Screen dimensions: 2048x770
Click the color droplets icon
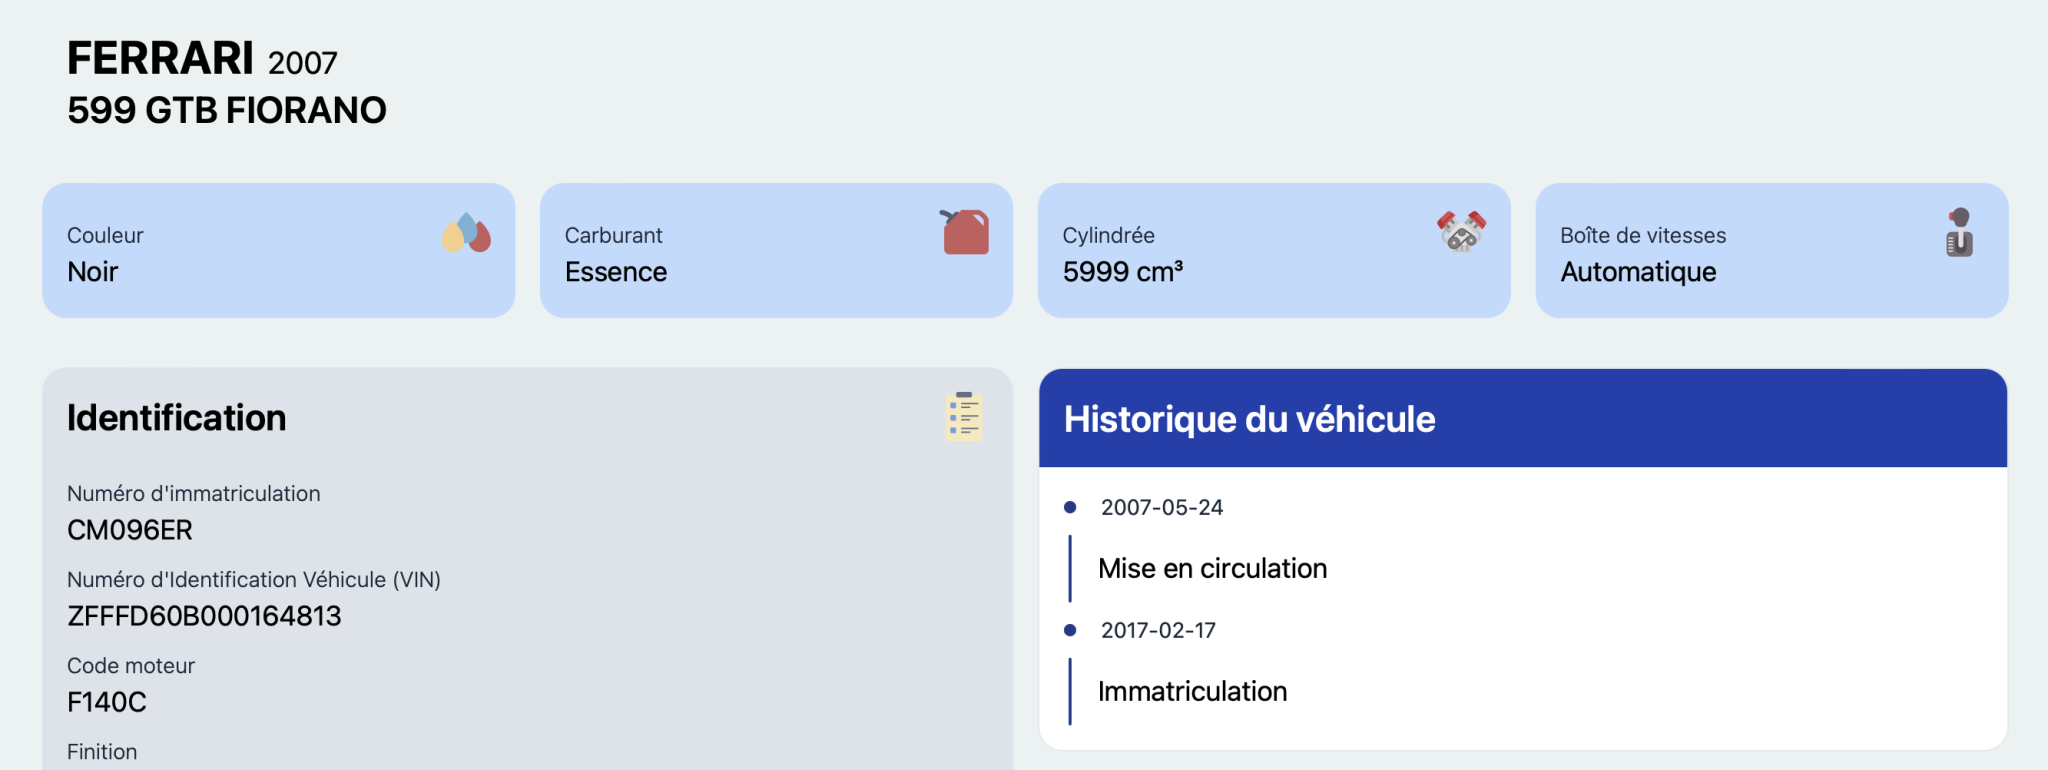coord(466,233)
